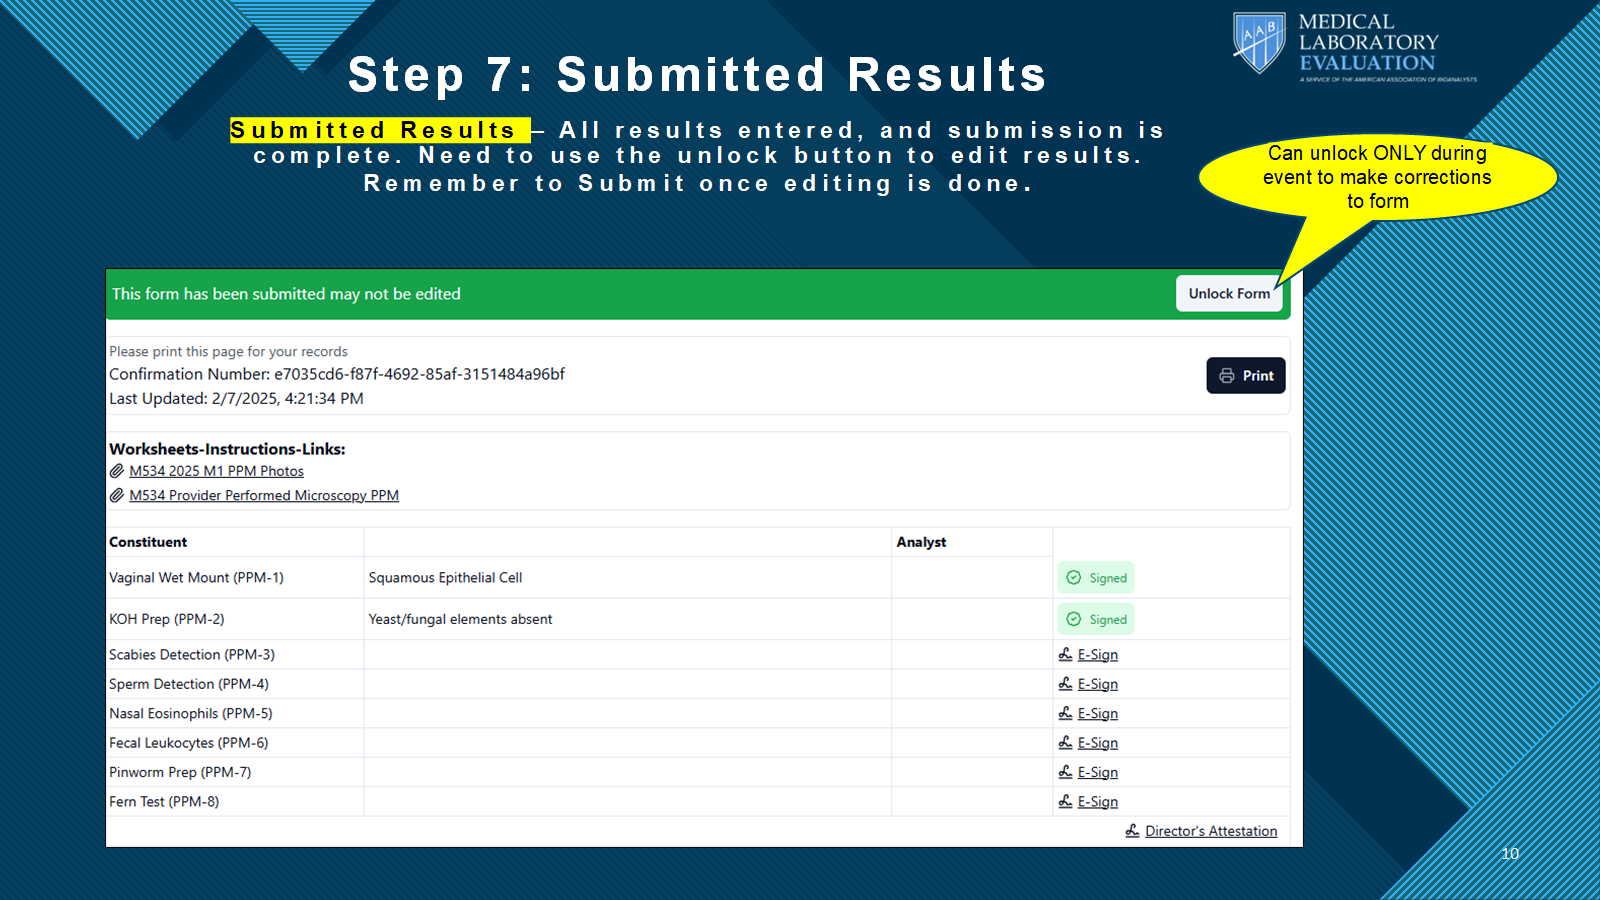The width and height of the screenshot is (1600, 900).
Task: Open the M534 2025 M1 PPM Photos link
Action: (216, 471)
